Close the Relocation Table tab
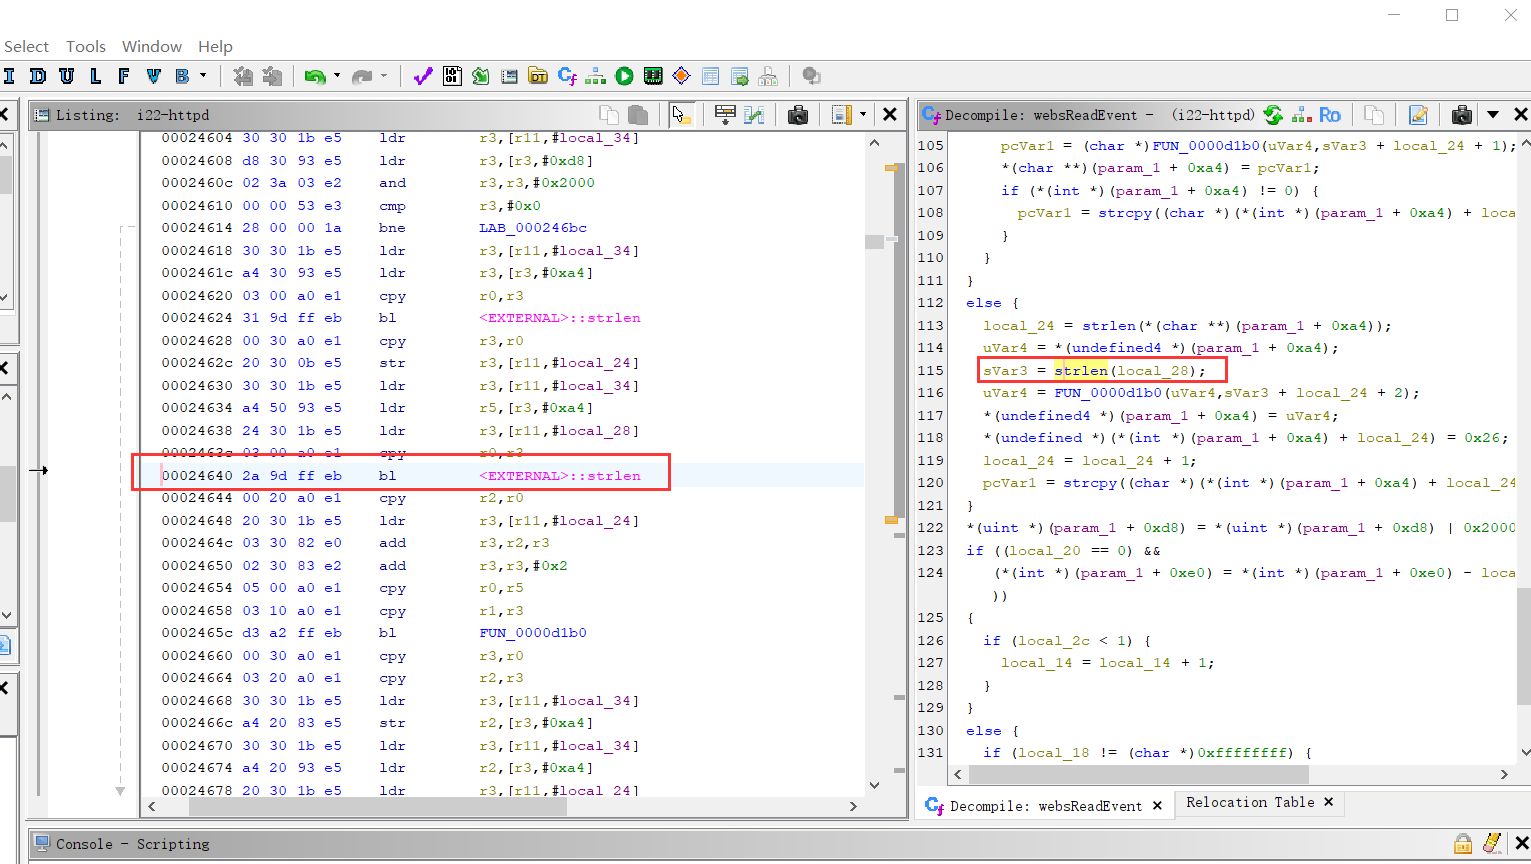 1329,802
